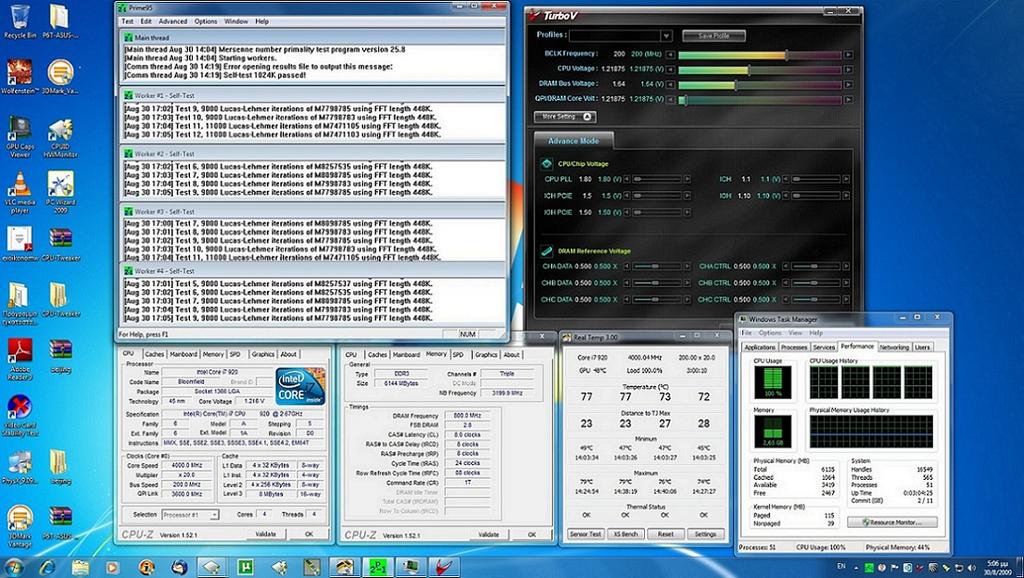Click the Windows Start orb
Image resolution: width=1024 pixels, height=578 pixels.
14,566
